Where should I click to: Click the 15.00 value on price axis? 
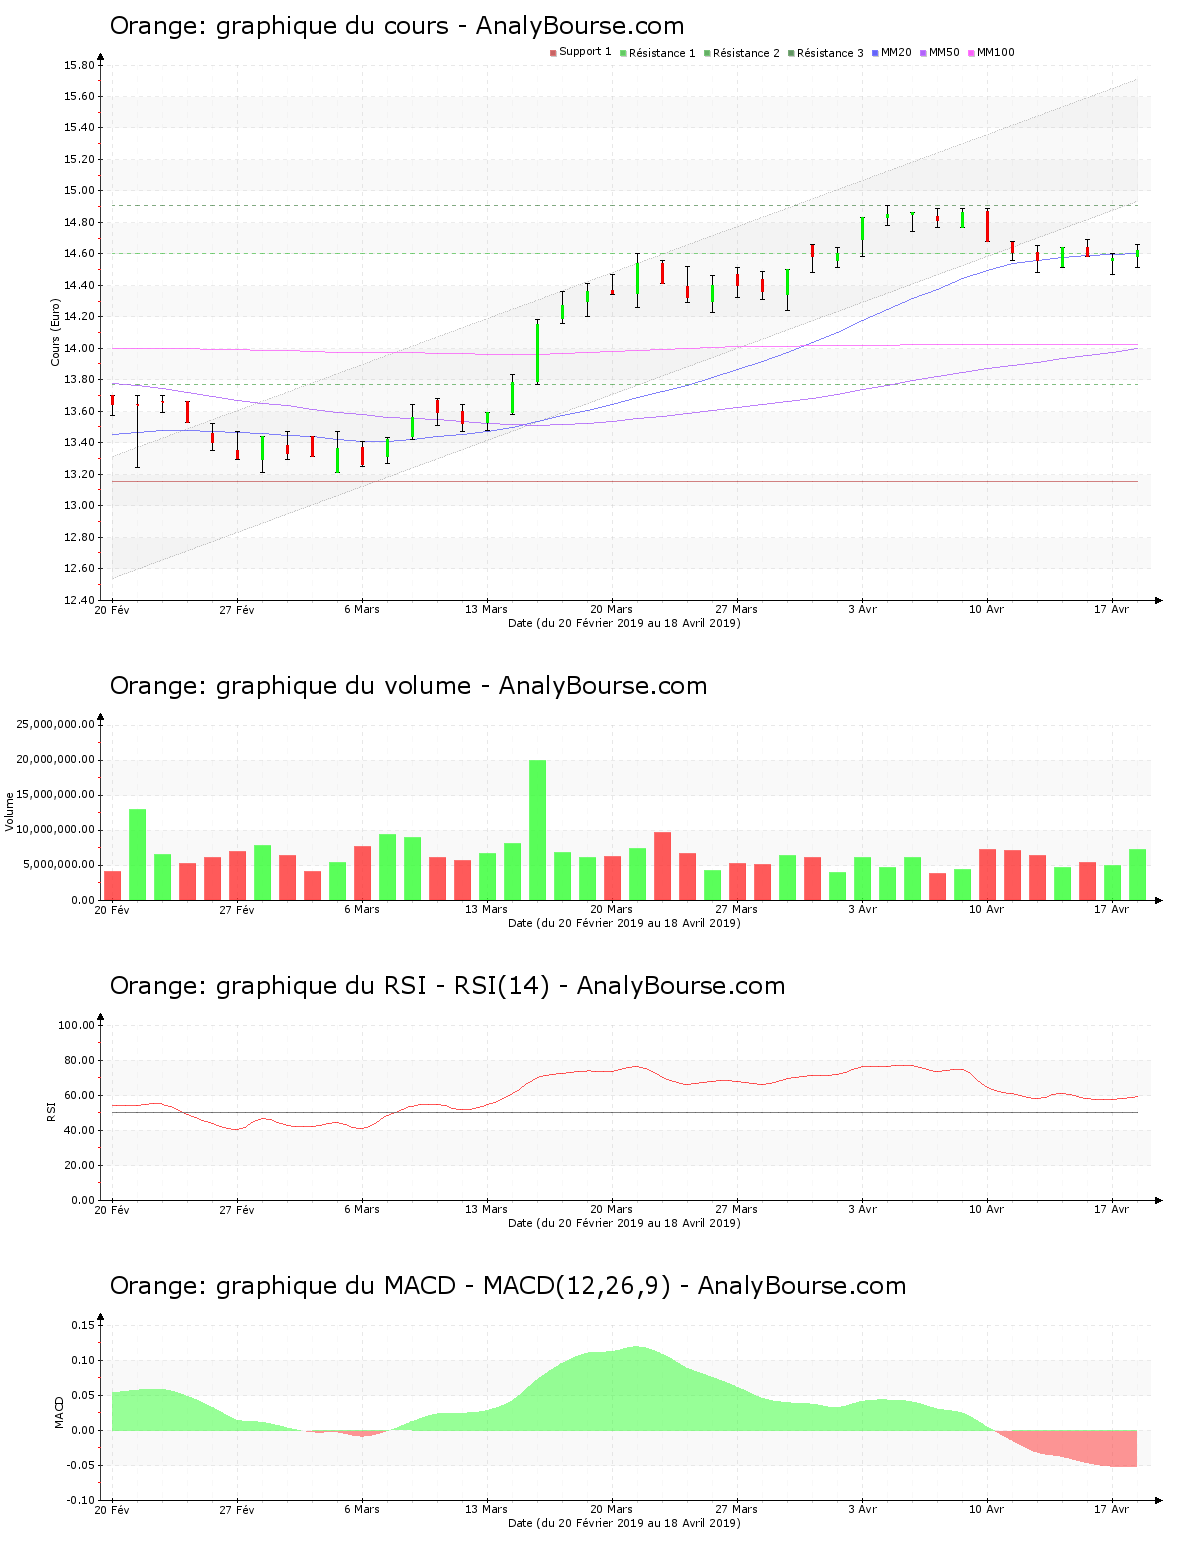pos(79,190)
